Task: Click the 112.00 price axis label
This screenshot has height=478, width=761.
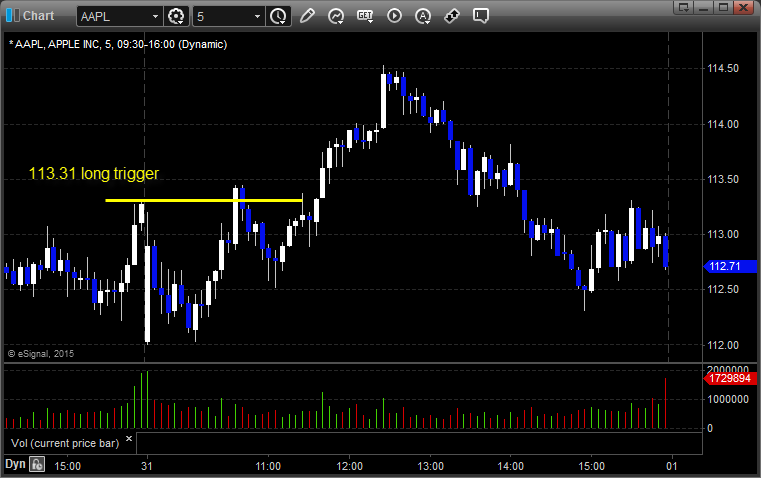Action: 723,346
